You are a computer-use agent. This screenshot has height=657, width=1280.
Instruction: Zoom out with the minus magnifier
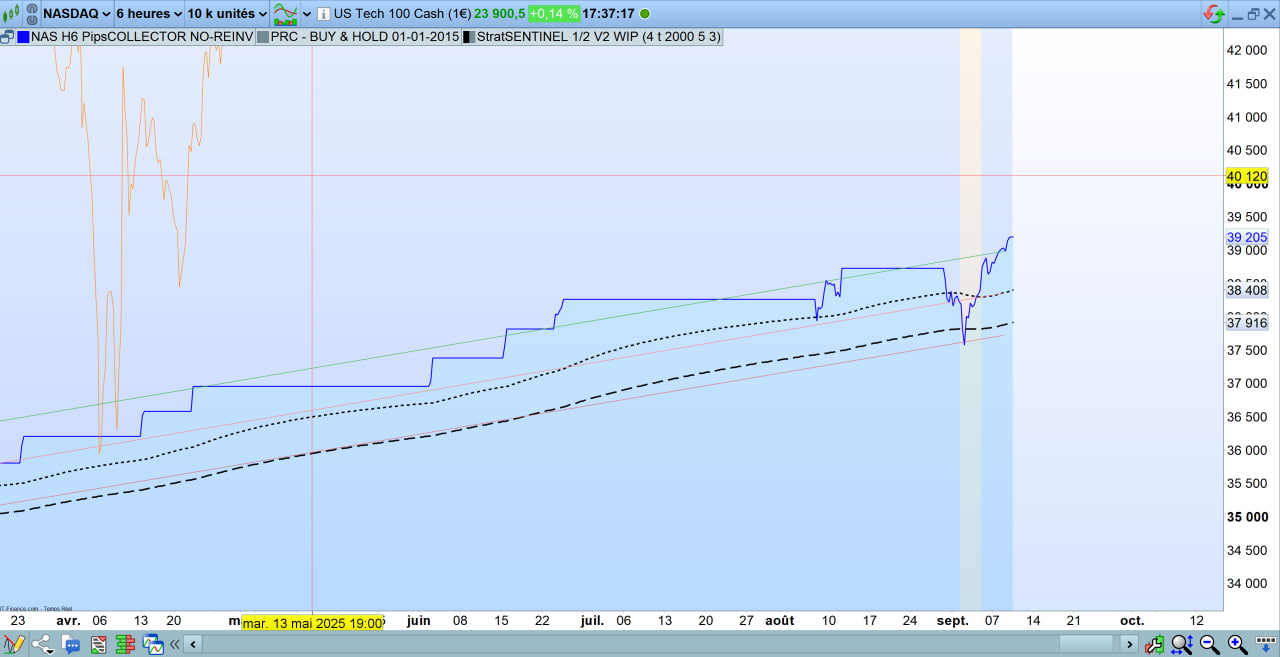click(x=1209, y=644)
